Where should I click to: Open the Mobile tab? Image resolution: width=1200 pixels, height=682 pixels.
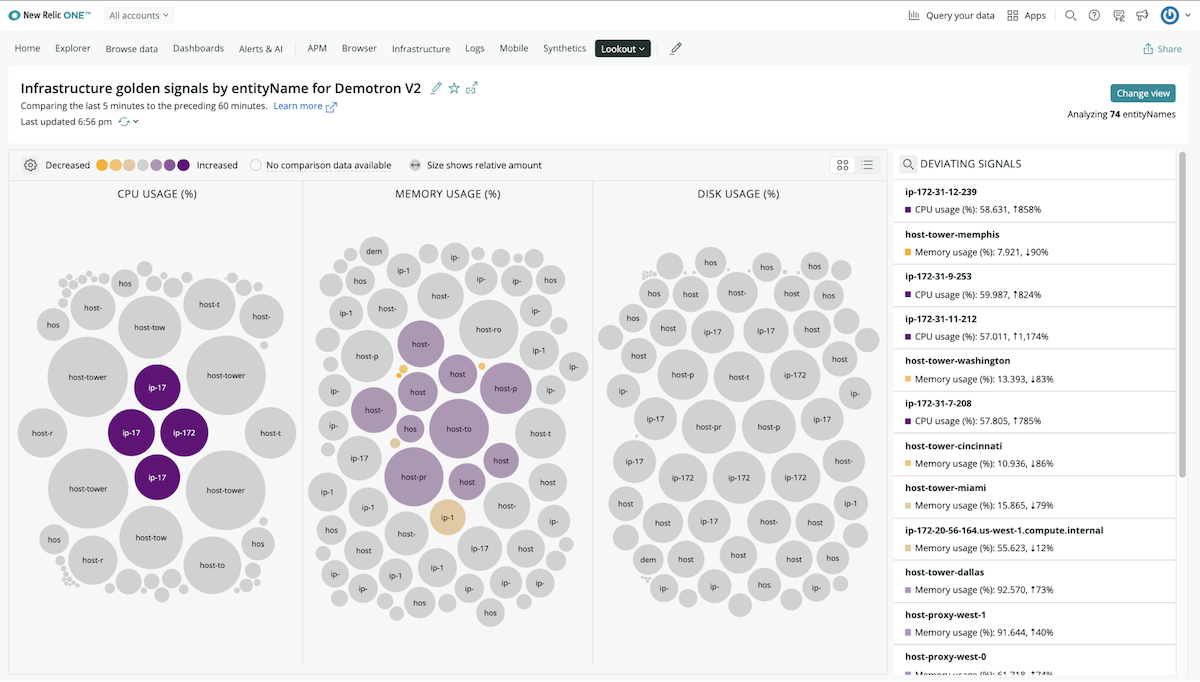(514, 48)
